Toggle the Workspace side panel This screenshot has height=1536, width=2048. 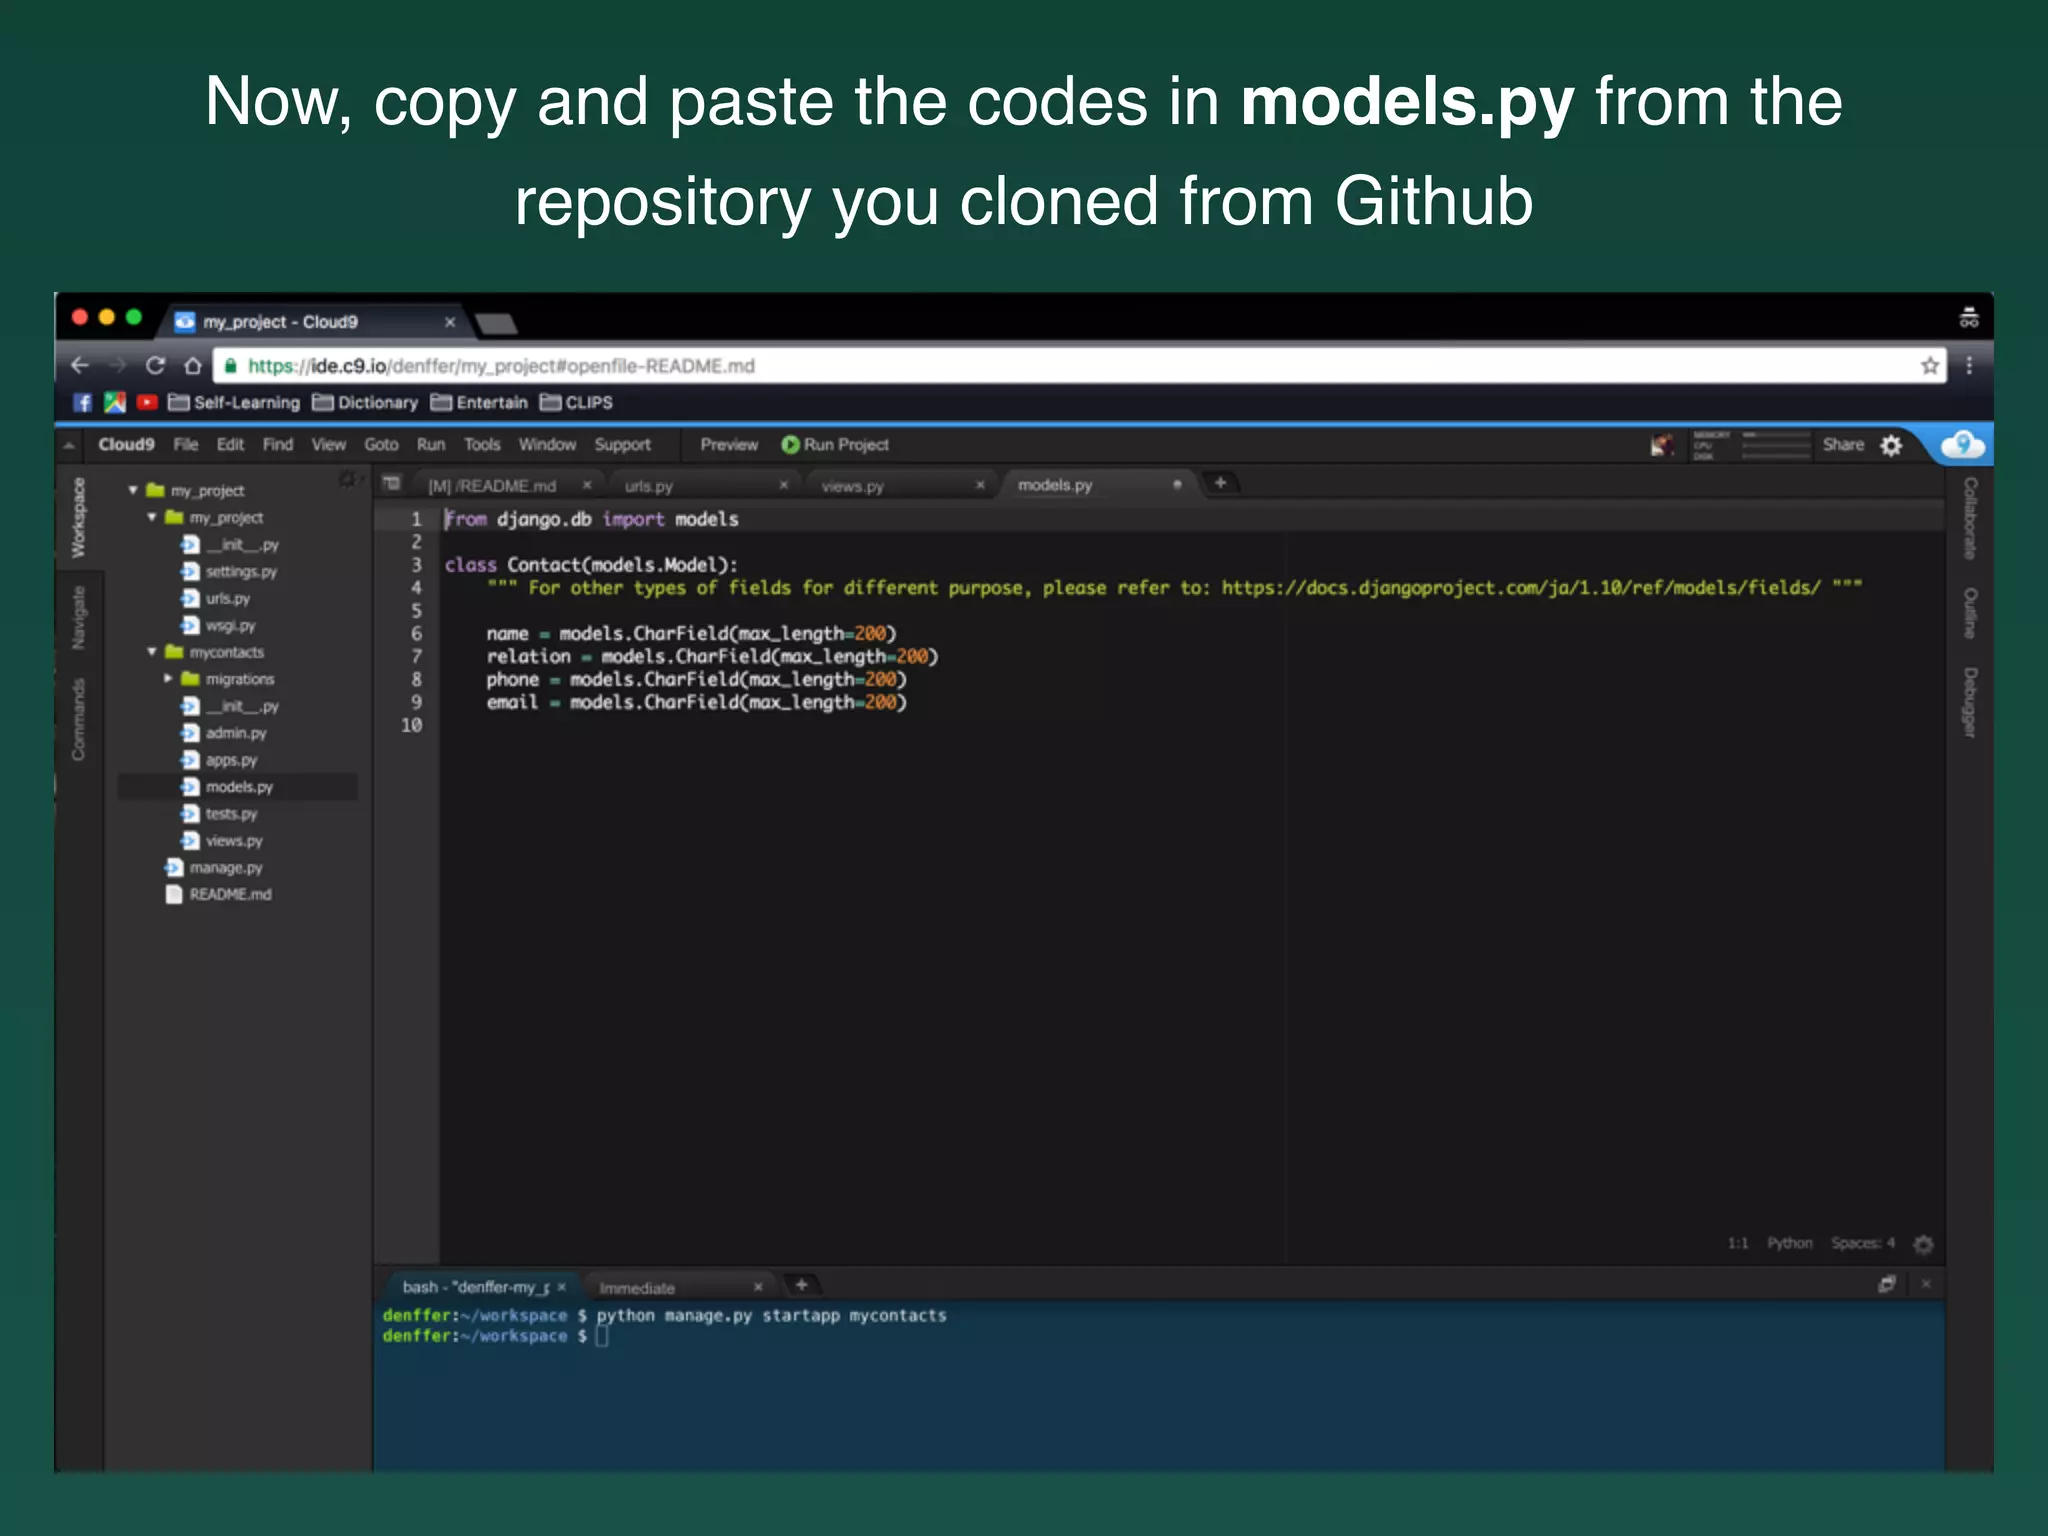78,518
